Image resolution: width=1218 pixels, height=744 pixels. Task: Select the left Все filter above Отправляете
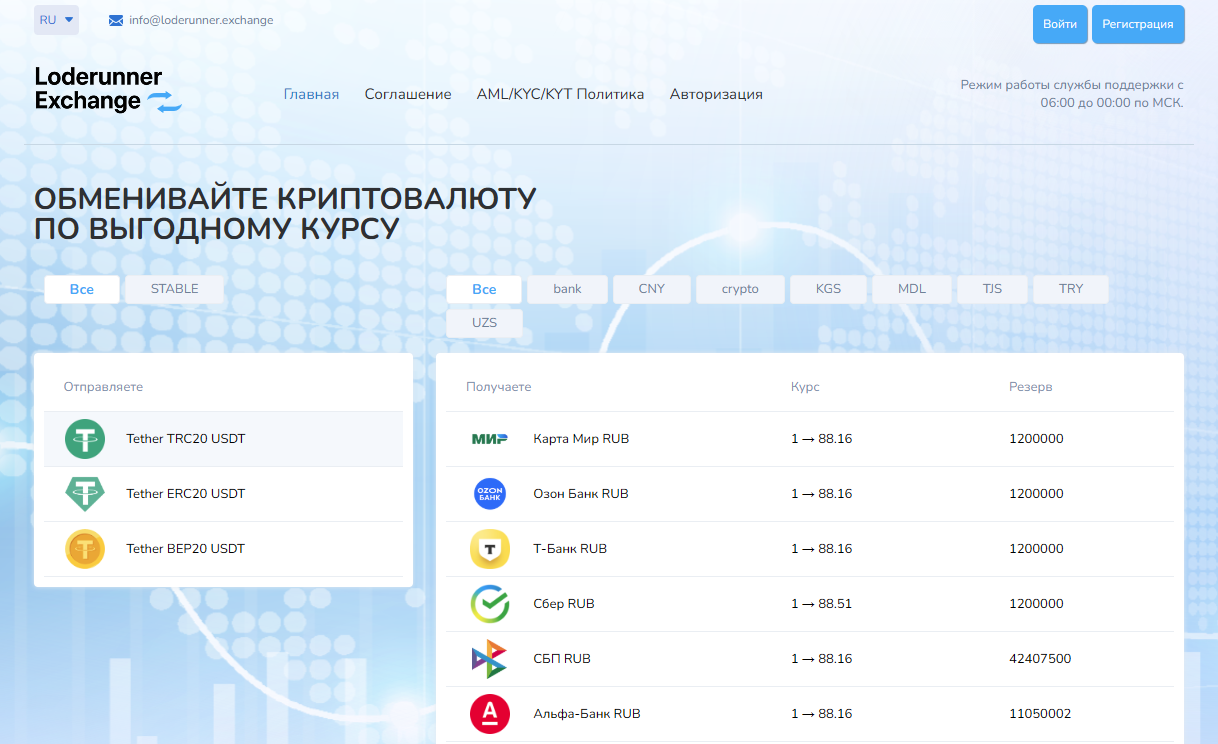click(x=82, y=289)
